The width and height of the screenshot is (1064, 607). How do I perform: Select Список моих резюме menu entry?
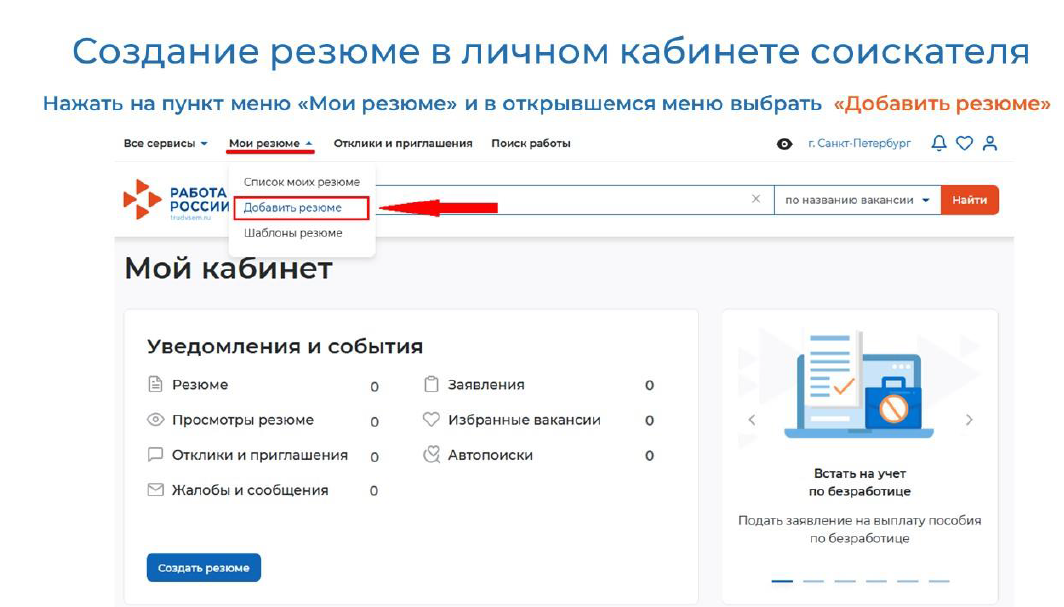click(x=302, y=182)
